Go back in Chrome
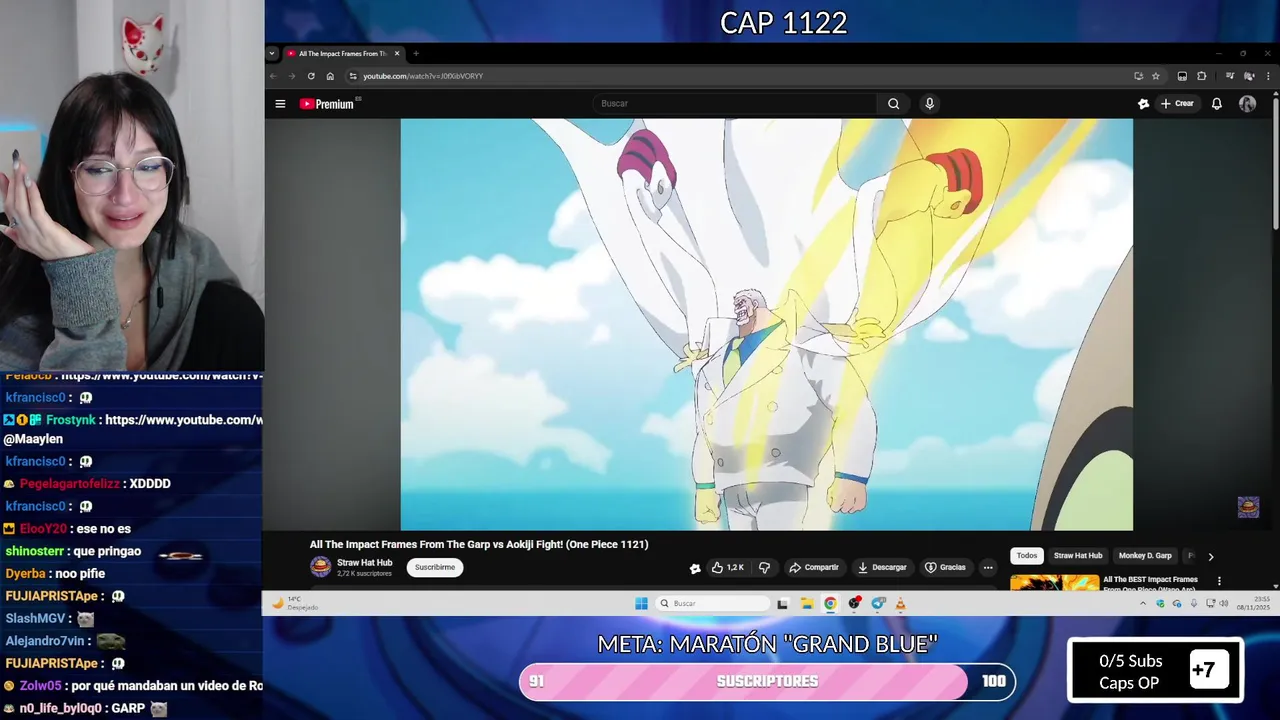Image resolution: width=1280 pixels, height=720 pixels. coord(273,76)
